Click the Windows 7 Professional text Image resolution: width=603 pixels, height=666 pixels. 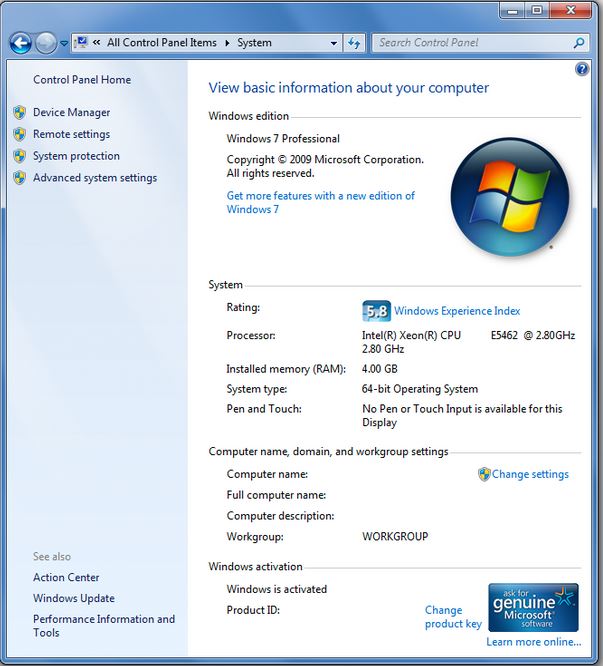pyautogui.click(x=283, y=138)
